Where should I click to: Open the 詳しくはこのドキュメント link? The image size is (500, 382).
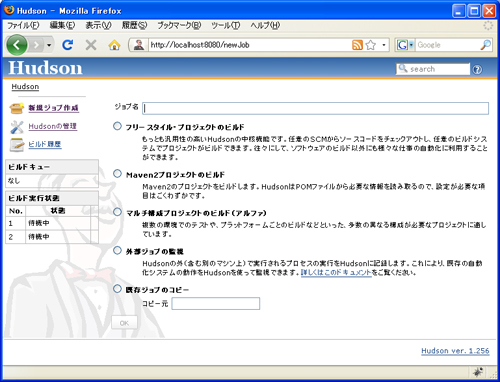click(x=336, y=272)
